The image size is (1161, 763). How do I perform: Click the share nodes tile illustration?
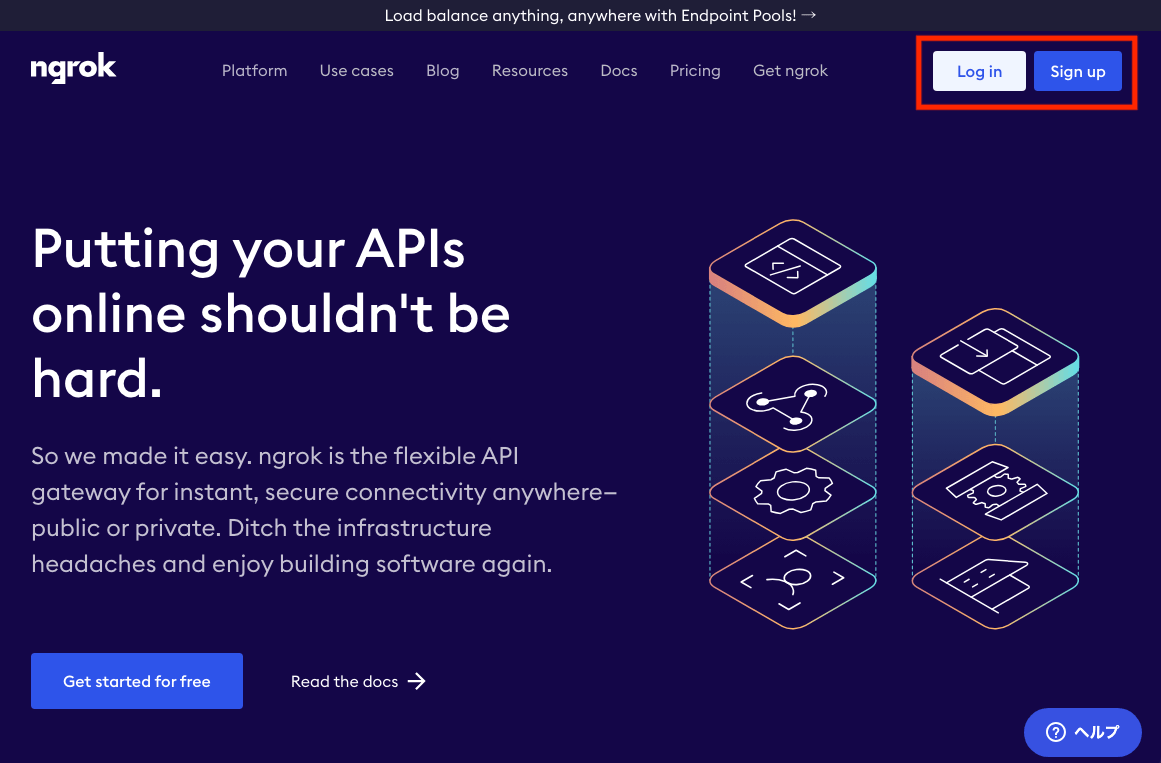coord(793,404)
